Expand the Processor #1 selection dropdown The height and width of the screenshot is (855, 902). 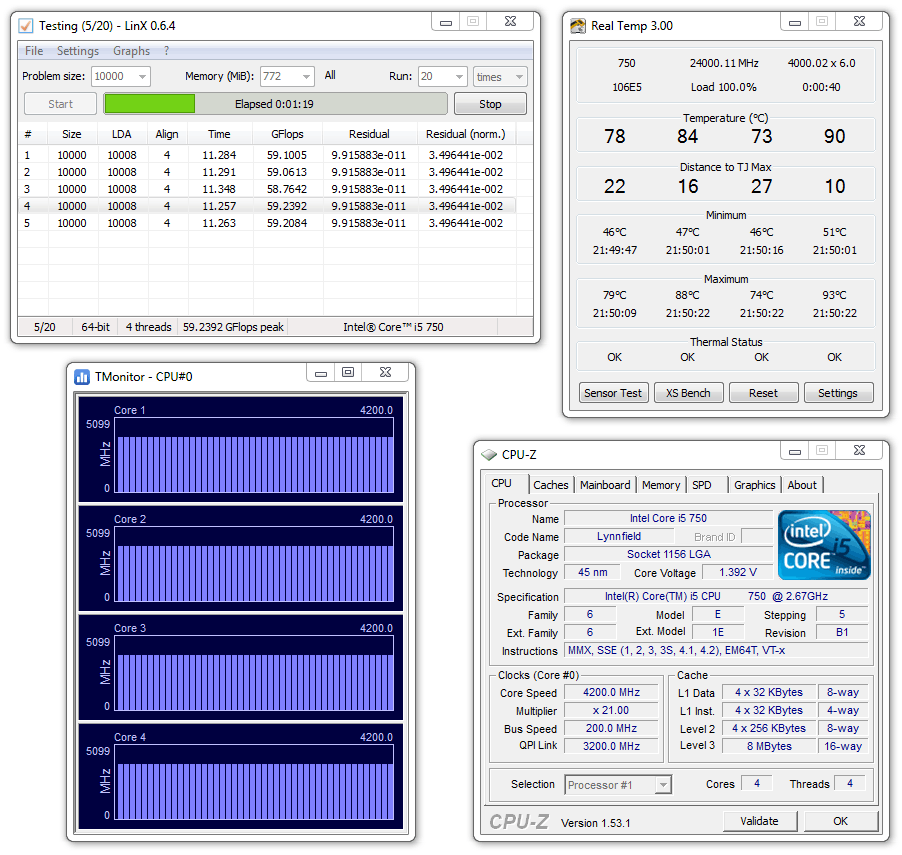(662, 785)
